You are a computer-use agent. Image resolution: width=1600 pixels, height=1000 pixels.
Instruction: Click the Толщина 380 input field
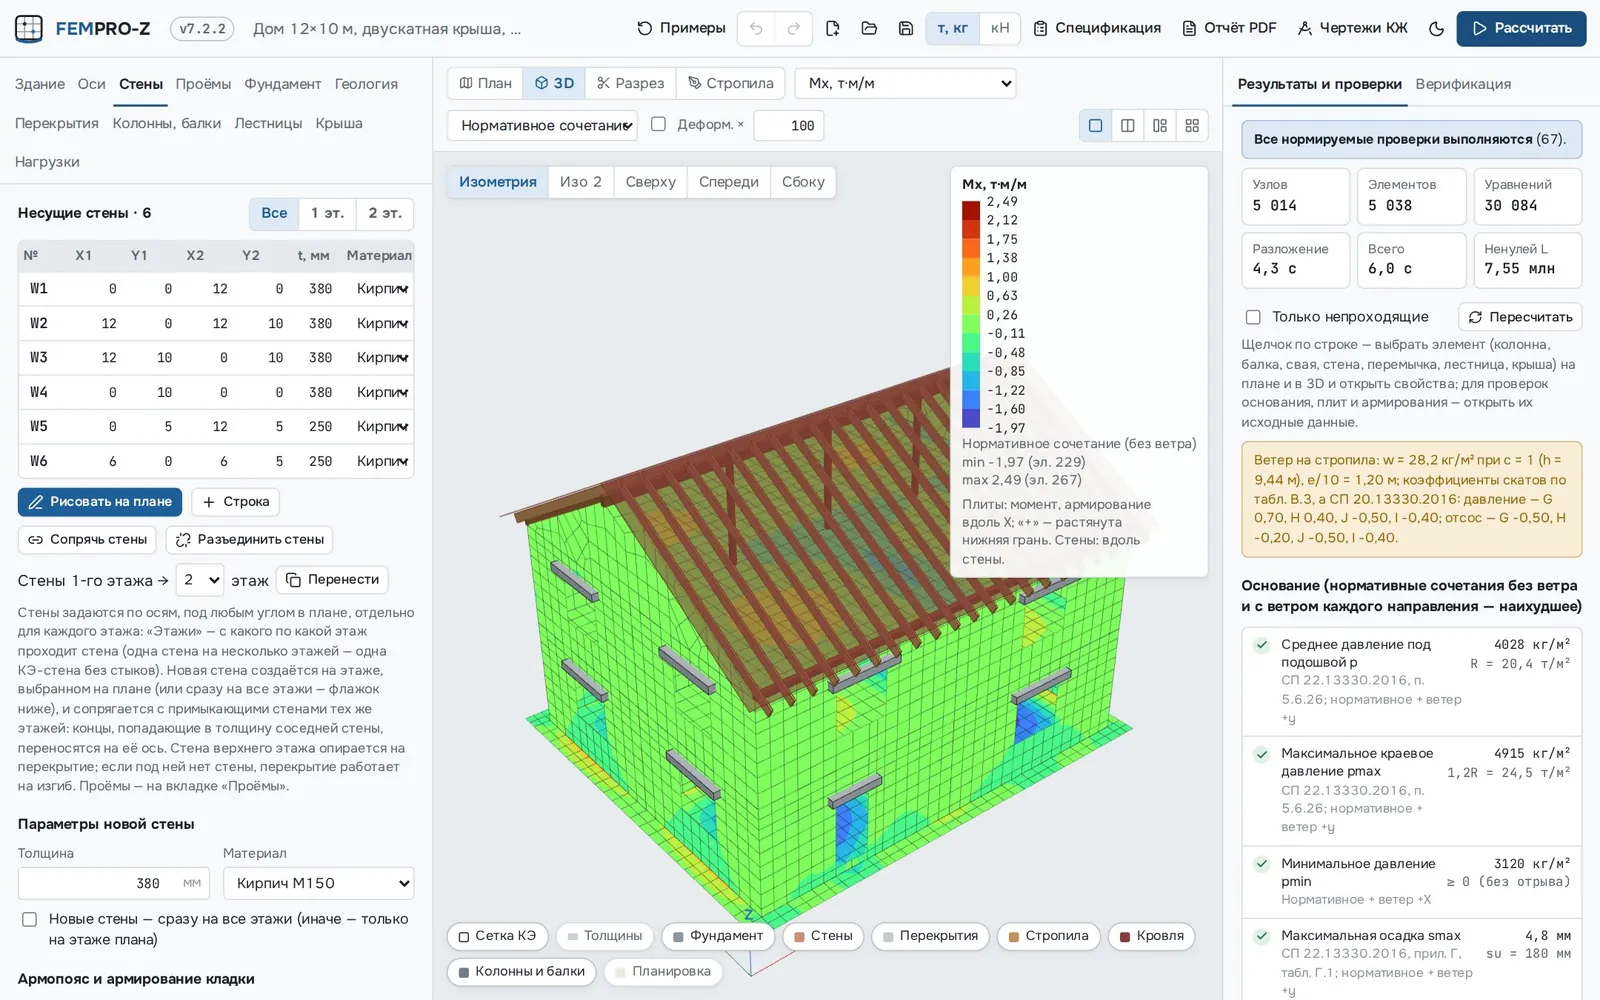pyautogui.click(x=114, y=883)
